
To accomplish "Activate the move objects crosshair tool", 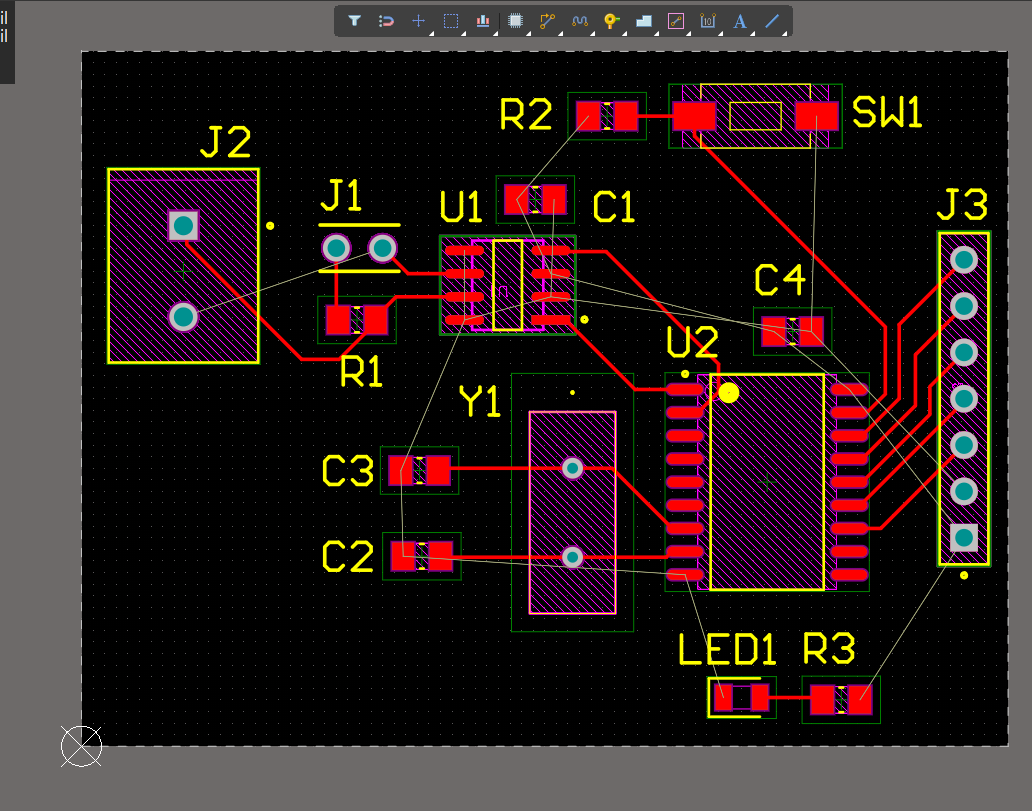I will click(x=419, y=21).
